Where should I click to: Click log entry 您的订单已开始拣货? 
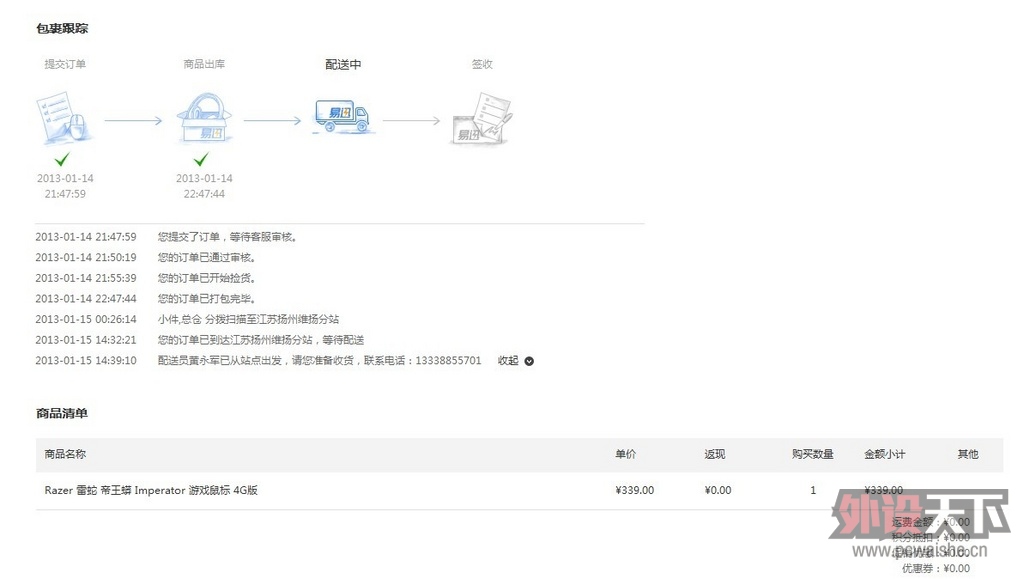(207, 278)
